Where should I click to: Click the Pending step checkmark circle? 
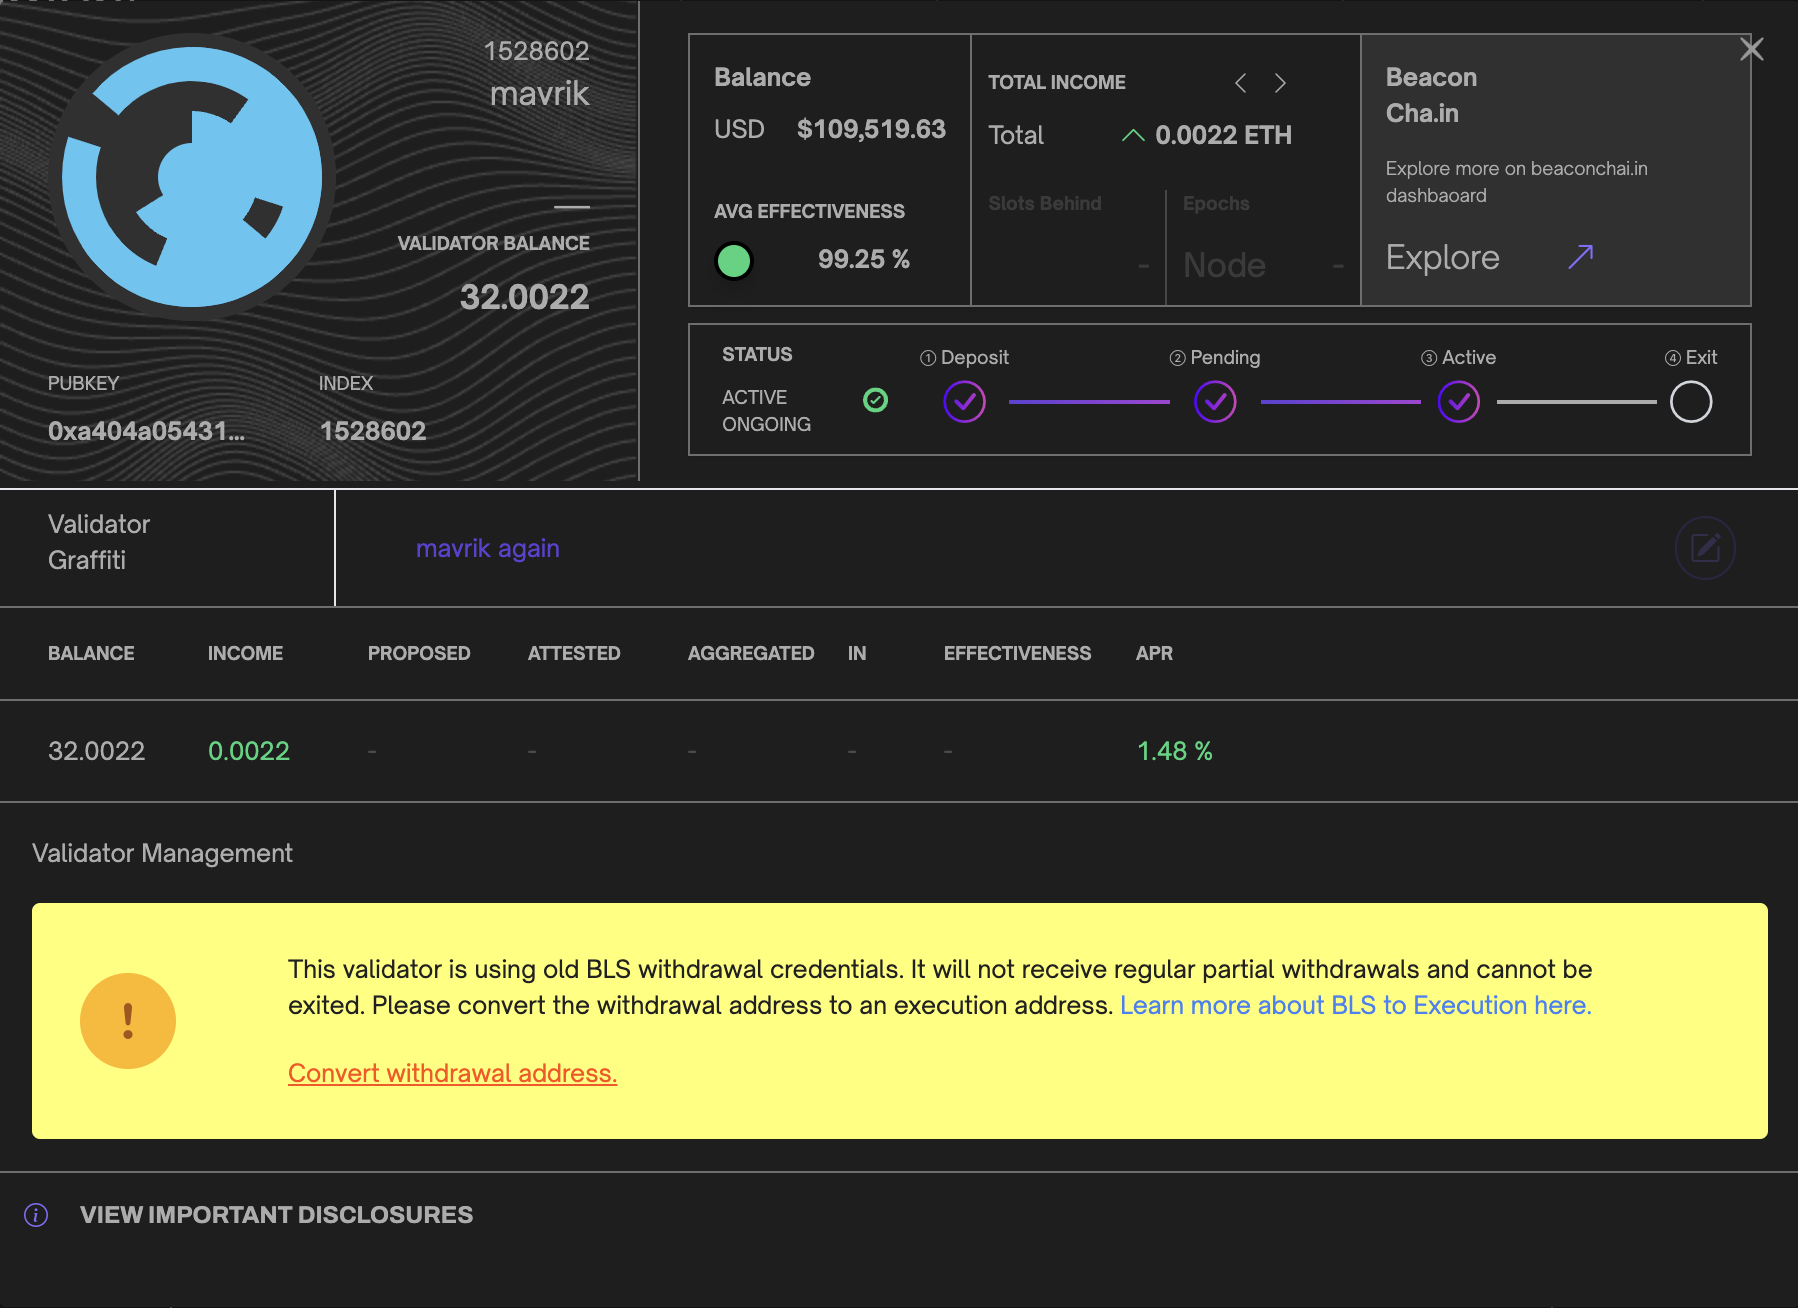(1215, 402)
